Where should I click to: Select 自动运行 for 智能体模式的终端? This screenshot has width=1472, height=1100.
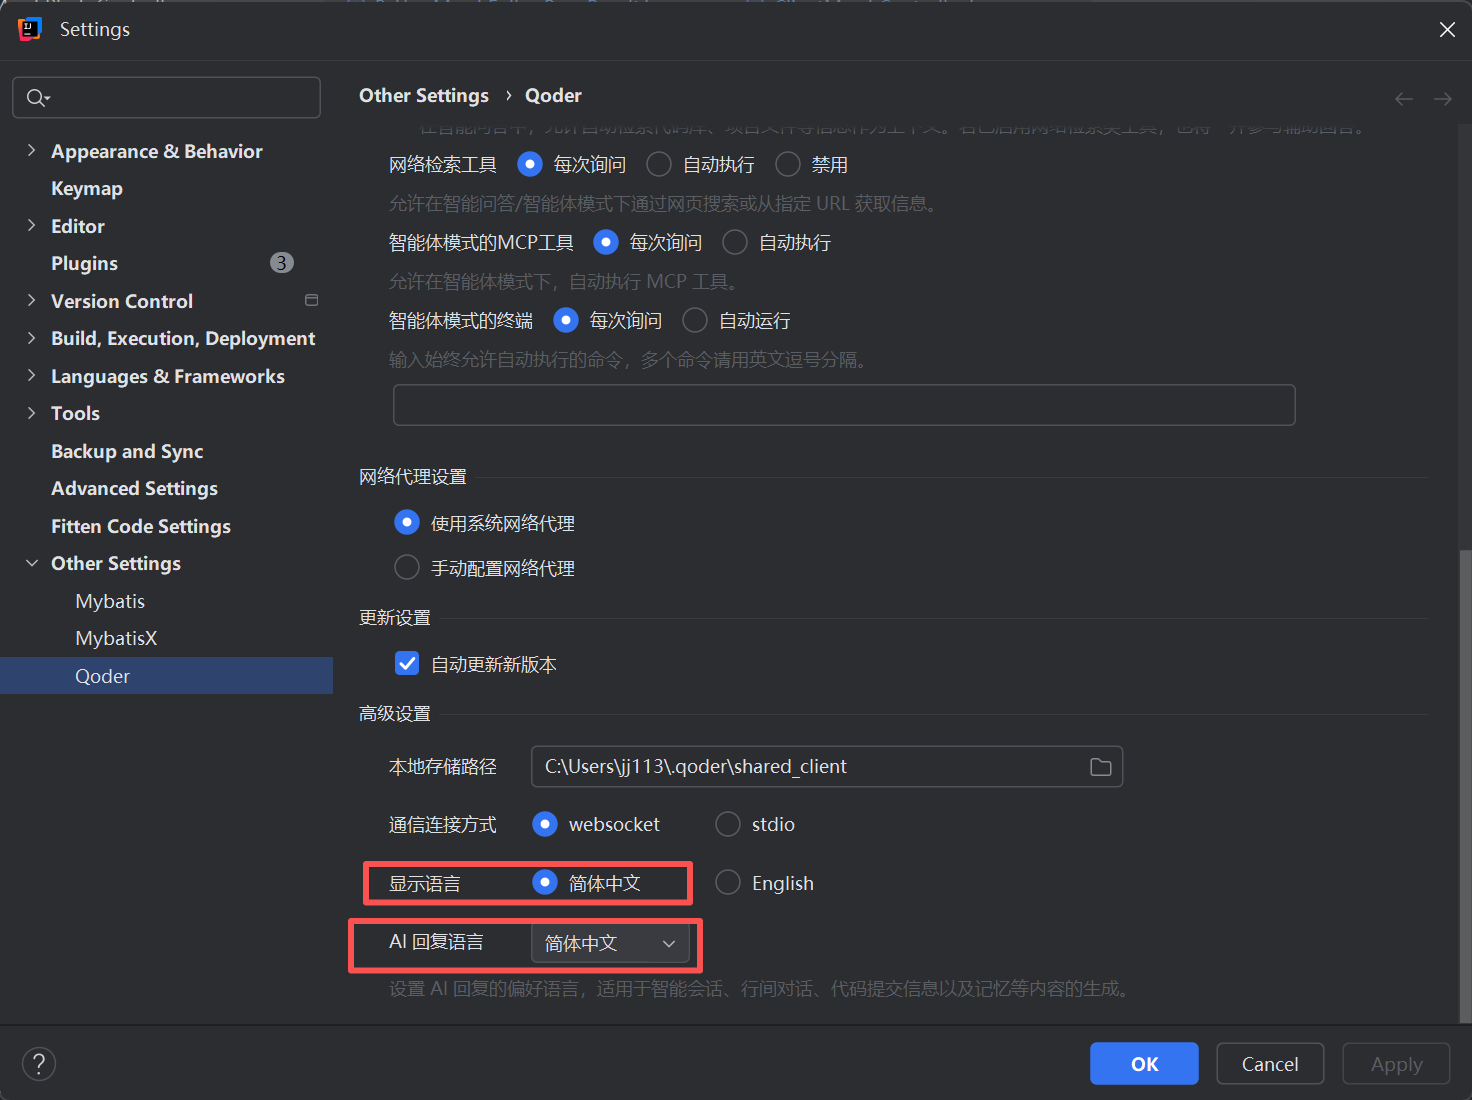click(x=695, y=320)
